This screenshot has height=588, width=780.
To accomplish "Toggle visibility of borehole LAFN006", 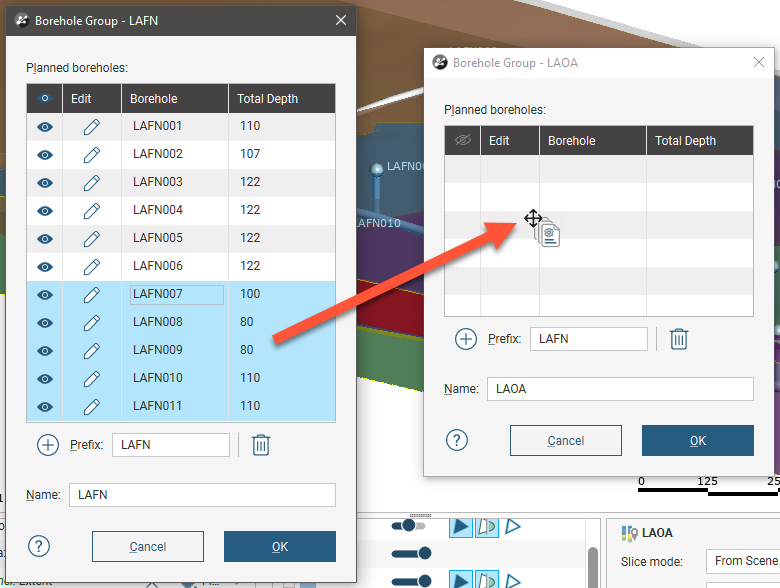I will pyautogui.click(x=45, y=267).
